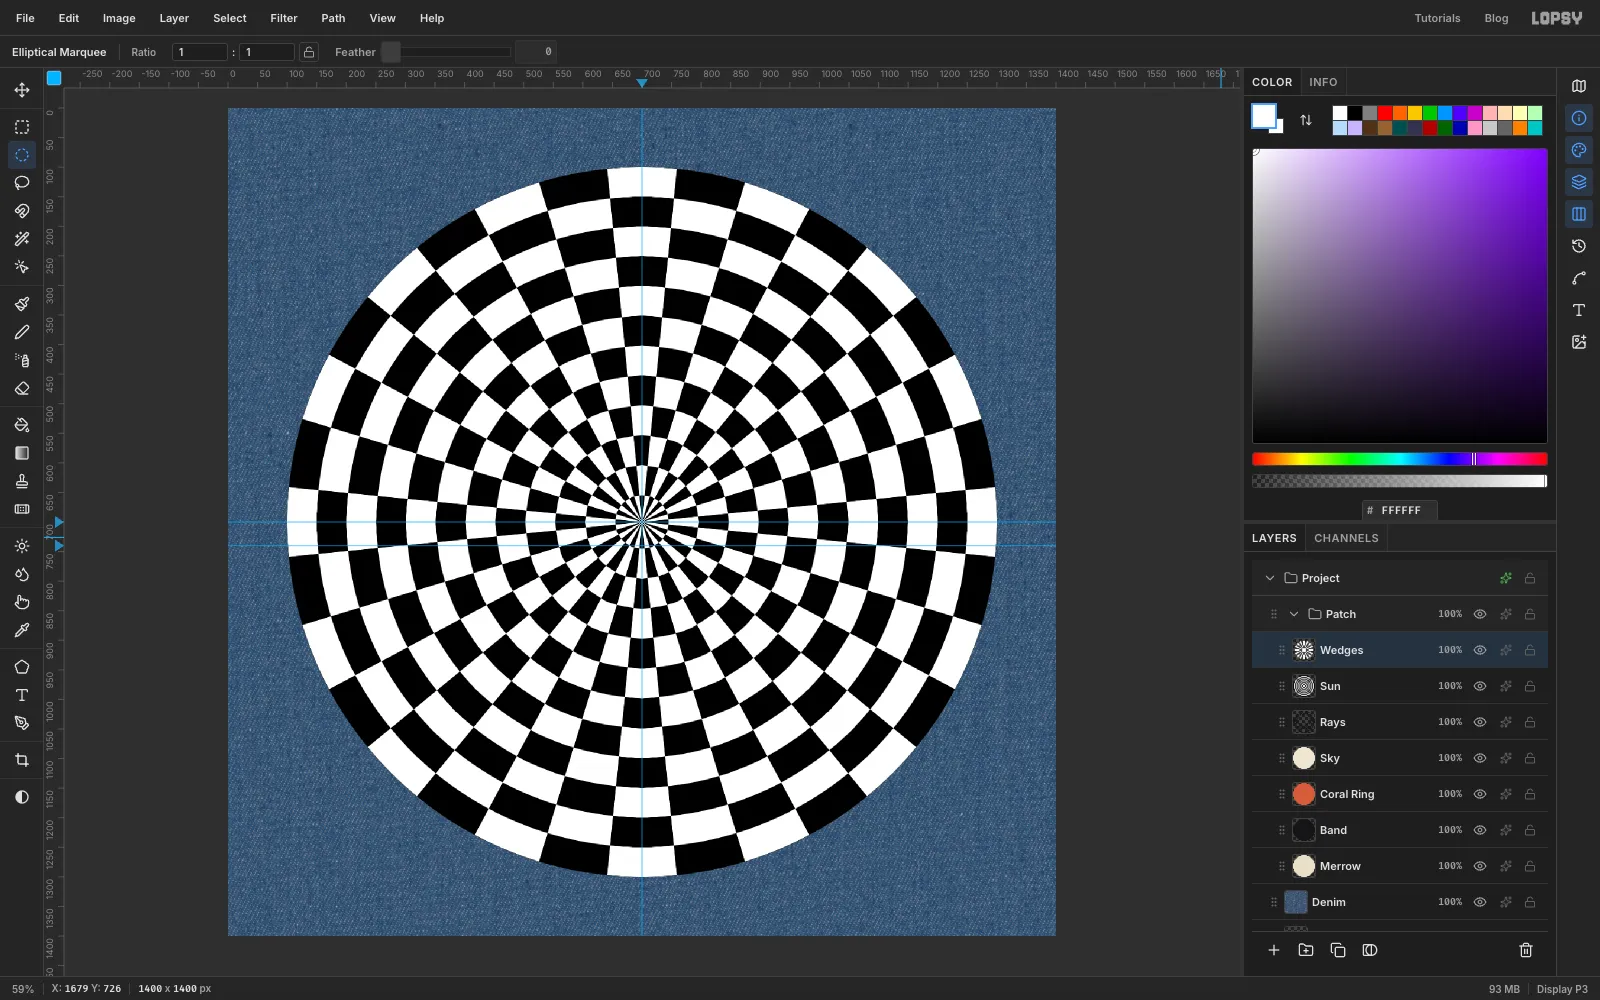The image size is (1600, 1000).
Task: Click the Display P3 status text
Action: (x=1562, y=989)
